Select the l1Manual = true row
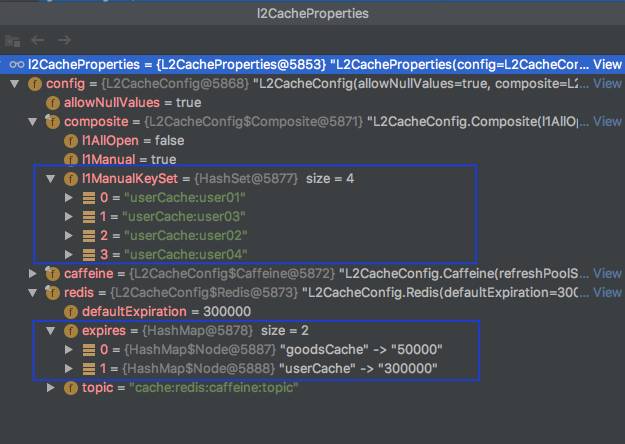 click(312, 159)
